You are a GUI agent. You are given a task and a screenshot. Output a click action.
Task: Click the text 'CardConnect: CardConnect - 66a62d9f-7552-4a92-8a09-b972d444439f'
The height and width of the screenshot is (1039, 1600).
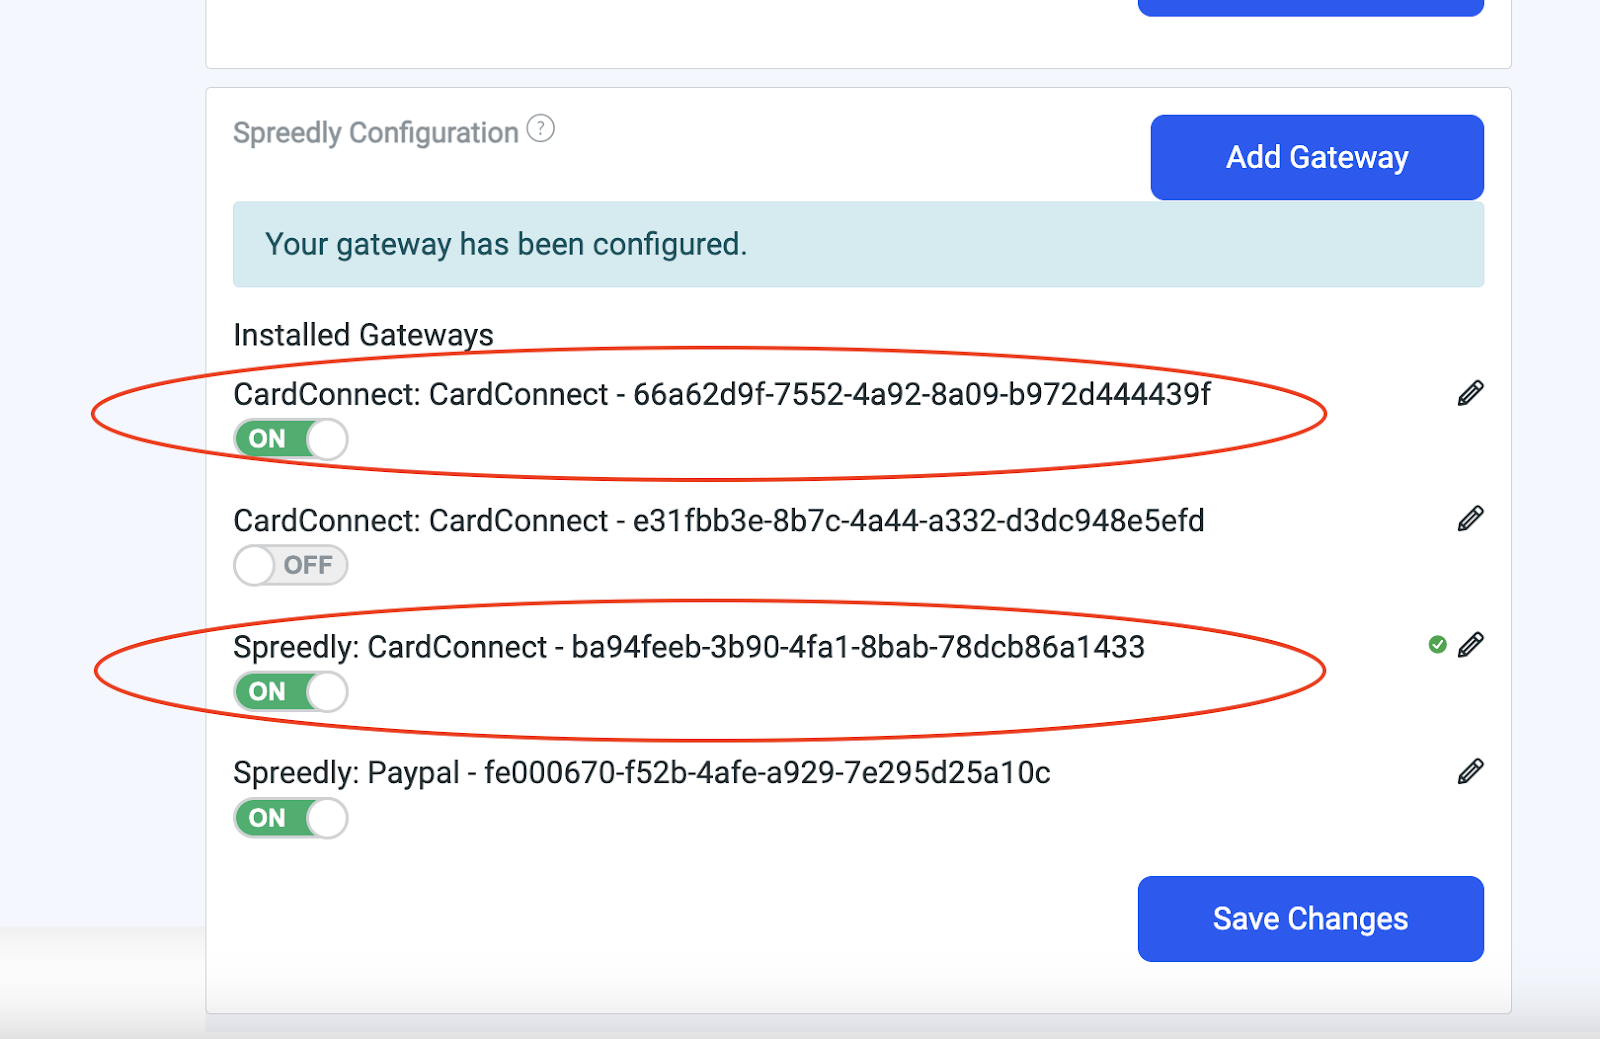722,394
